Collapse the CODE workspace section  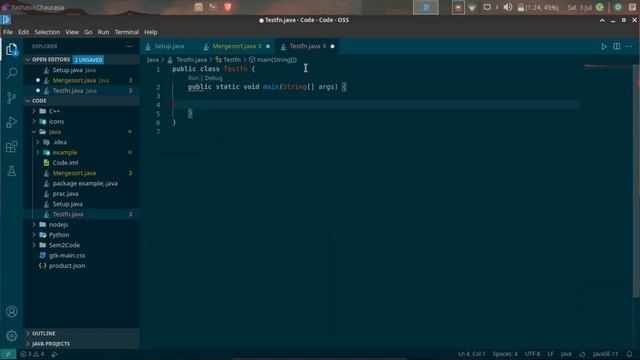pos(81,100)
